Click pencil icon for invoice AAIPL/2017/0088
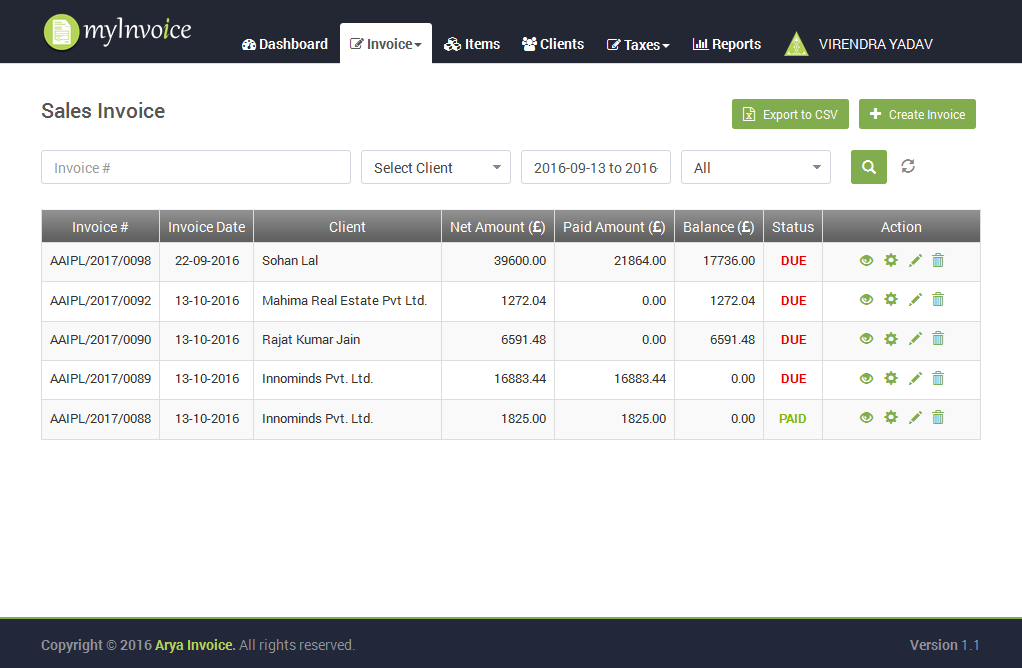The image size is (1022, 668). click(x=915, y=418)
